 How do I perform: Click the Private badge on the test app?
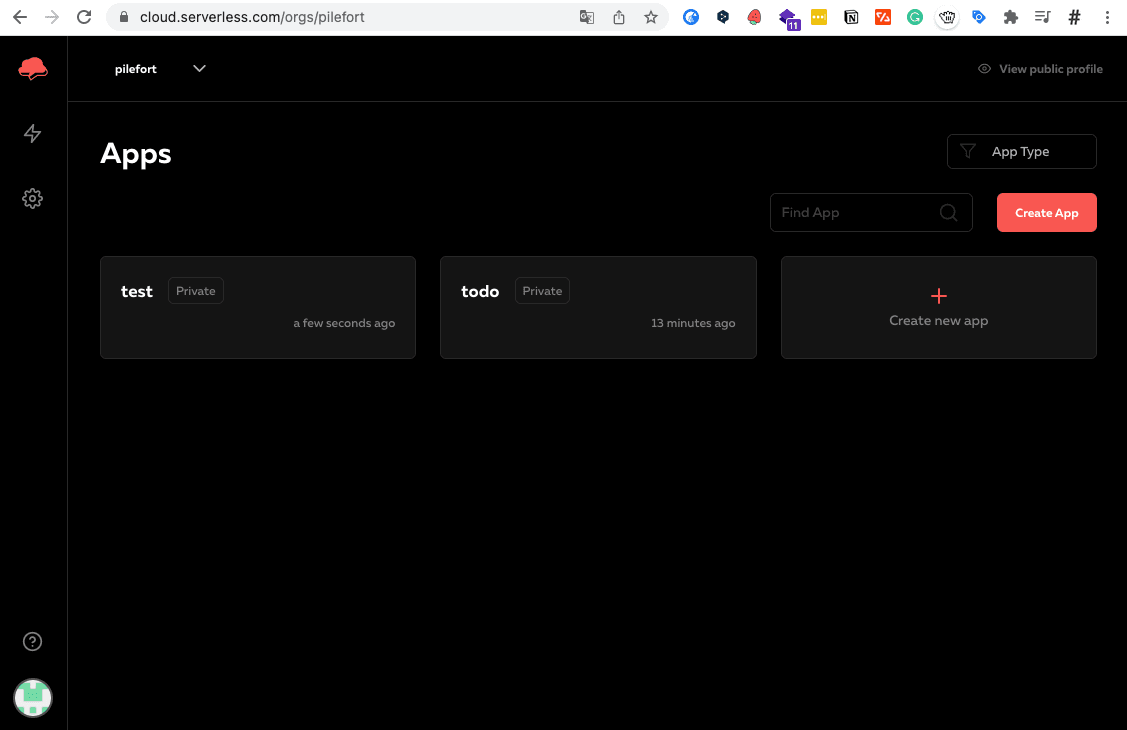point(195,290)
